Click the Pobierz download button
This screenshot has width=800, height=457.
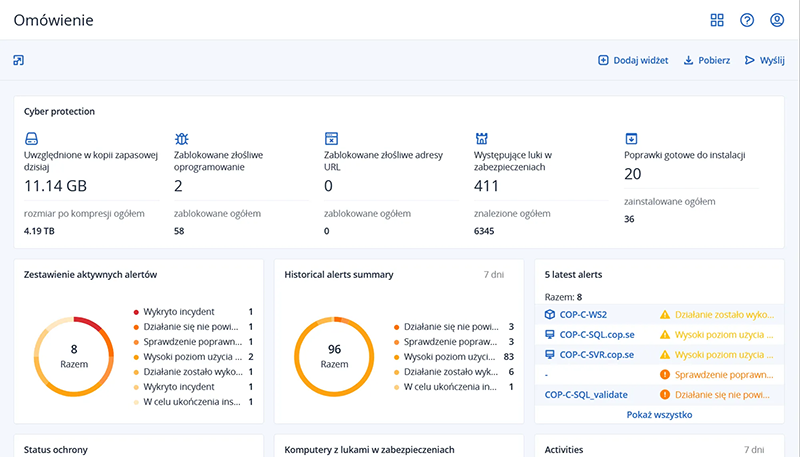coord(707,60)
